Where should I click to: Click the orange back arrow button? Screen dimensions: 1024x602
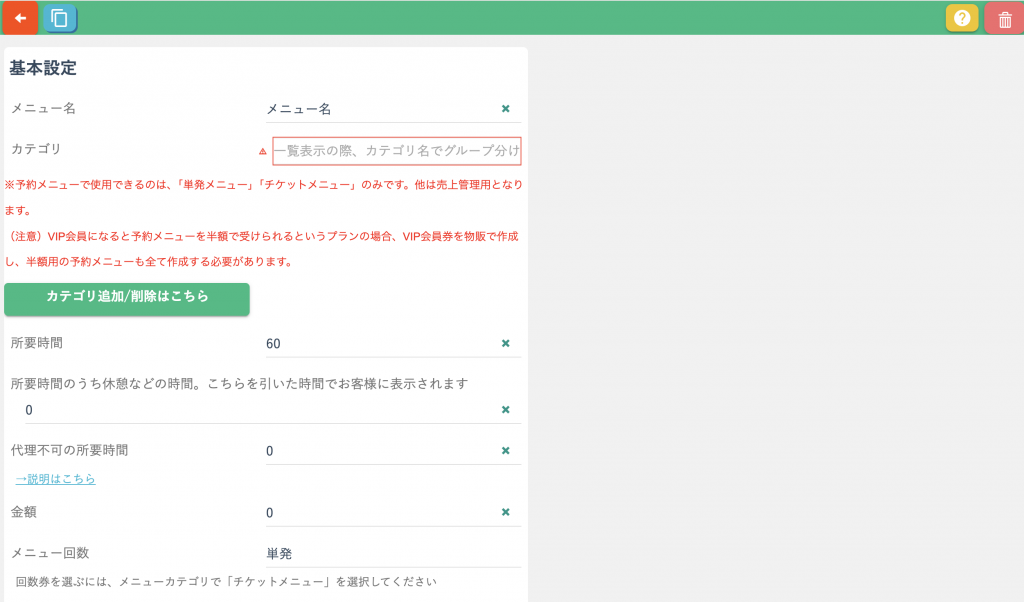[20, 18]
